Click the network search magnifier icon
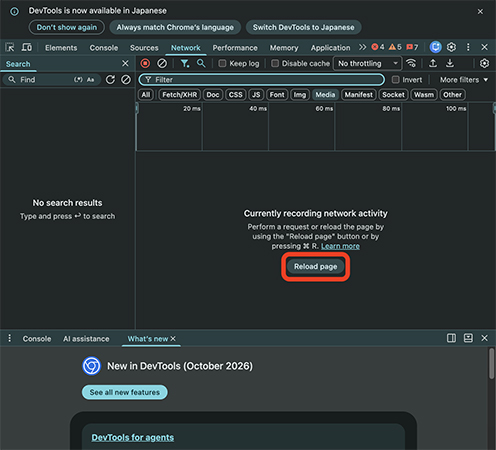The width and height of the screenshot is (496, 450). [201, 63]
